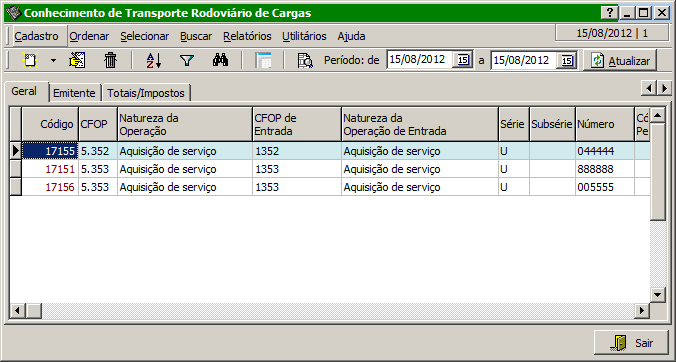This screenshot has height=362, width=676.
Task: Open the Ordenar menu
Action: (89, 36)
